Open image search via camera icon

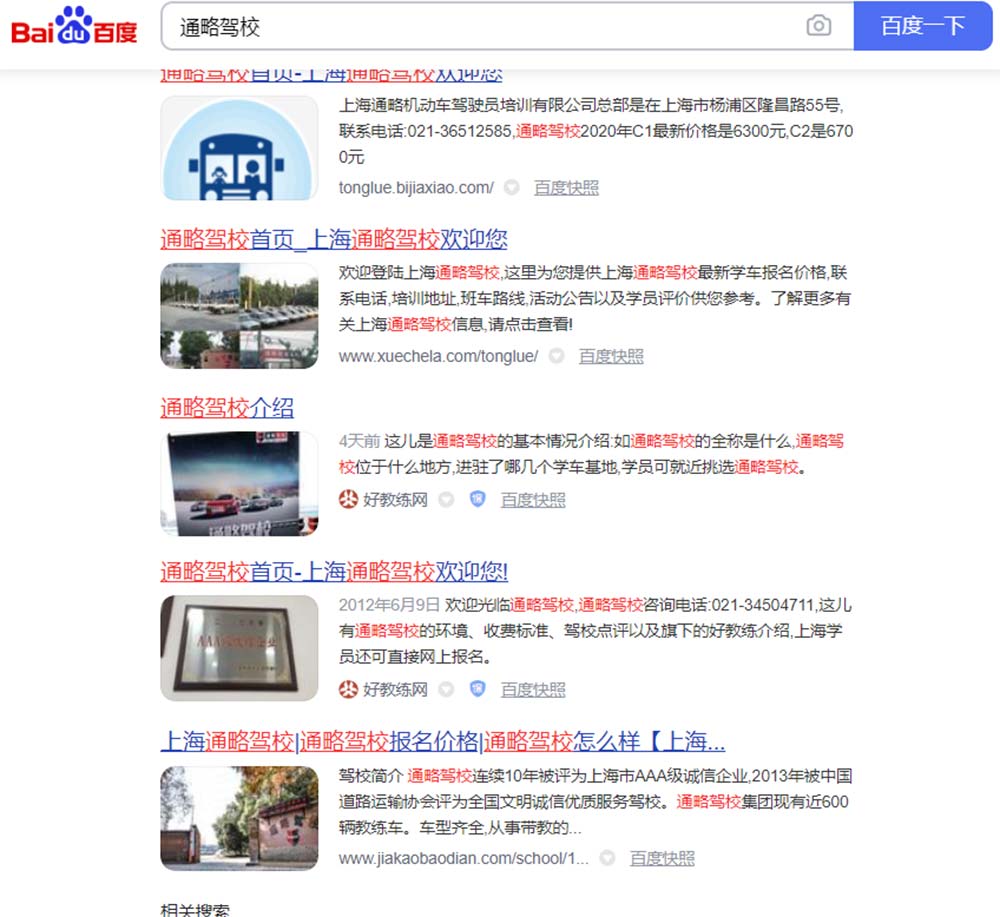pyautogui.click(x=818, y=26)
